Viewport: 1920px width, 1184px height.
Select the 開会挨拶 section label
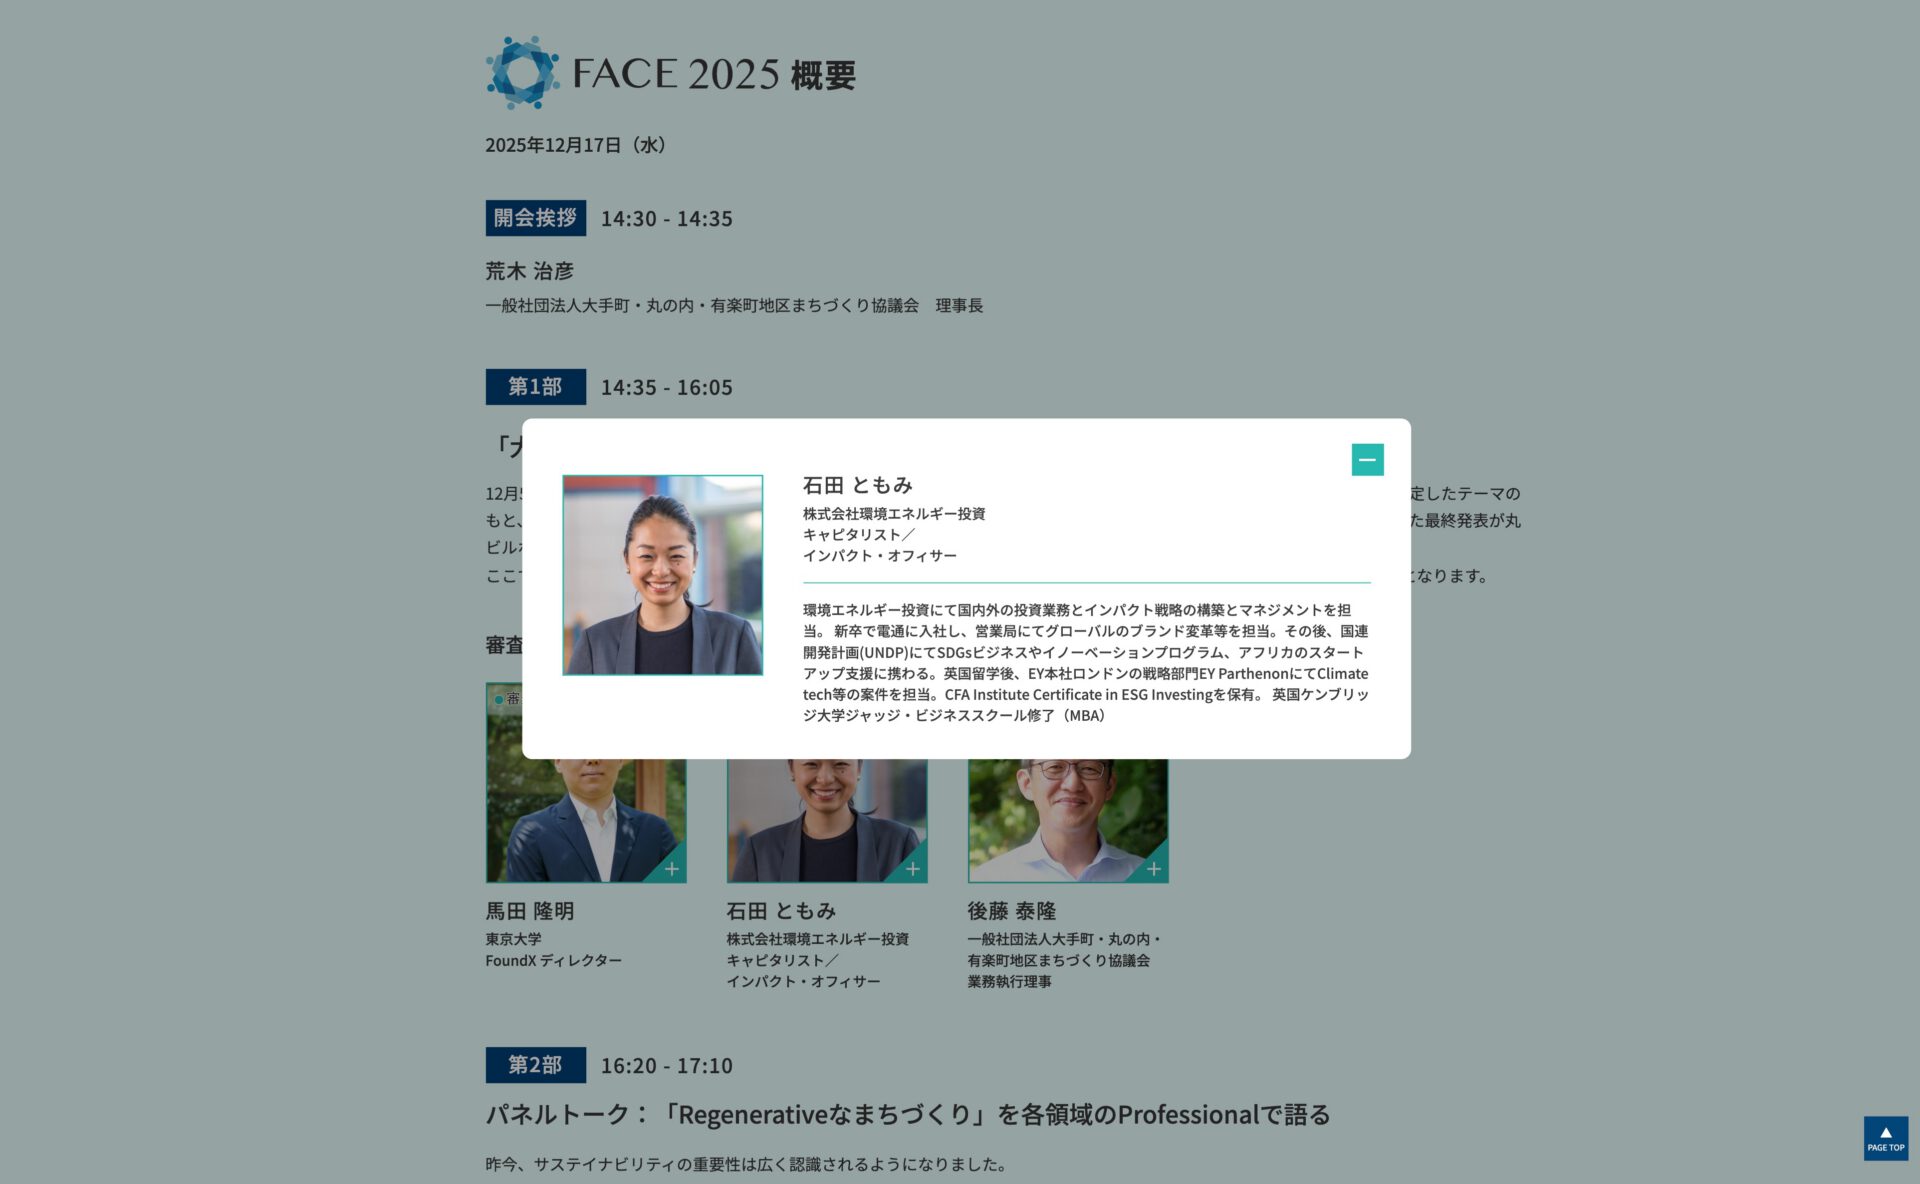coord(535,218)
